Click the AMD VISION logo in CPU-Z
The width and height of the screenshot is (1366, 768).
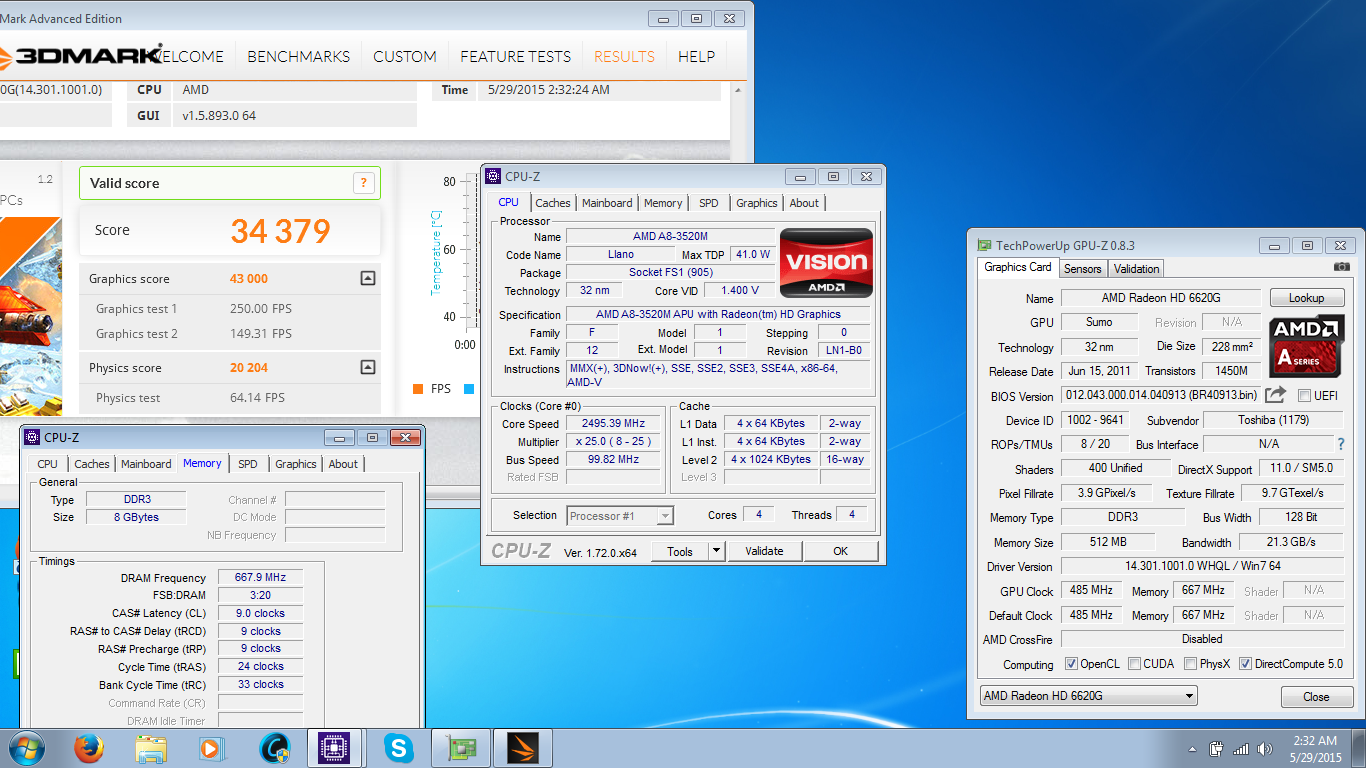click(x=826, y=263)
